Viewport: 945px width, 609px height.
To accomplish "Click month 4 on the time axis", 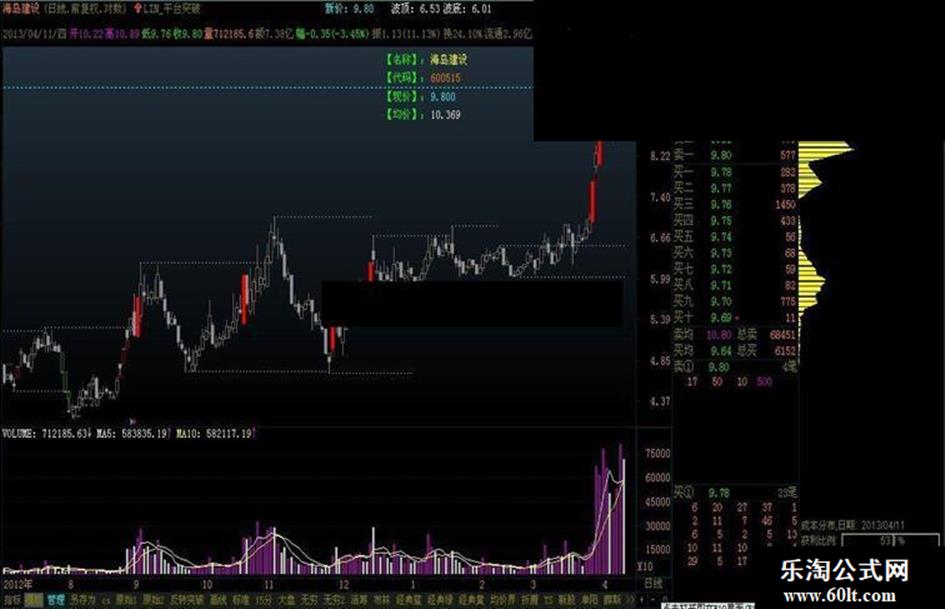I will [x=604, y=584].
